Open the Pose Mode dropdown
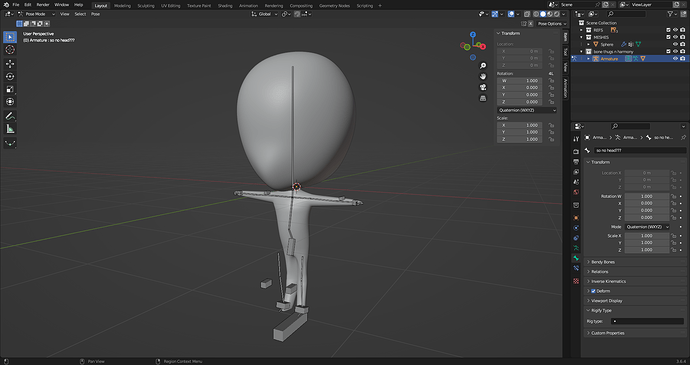 point(37,14)
